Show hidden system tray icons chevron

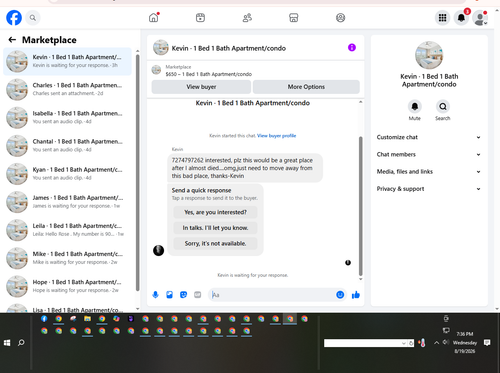coord(436,343)
